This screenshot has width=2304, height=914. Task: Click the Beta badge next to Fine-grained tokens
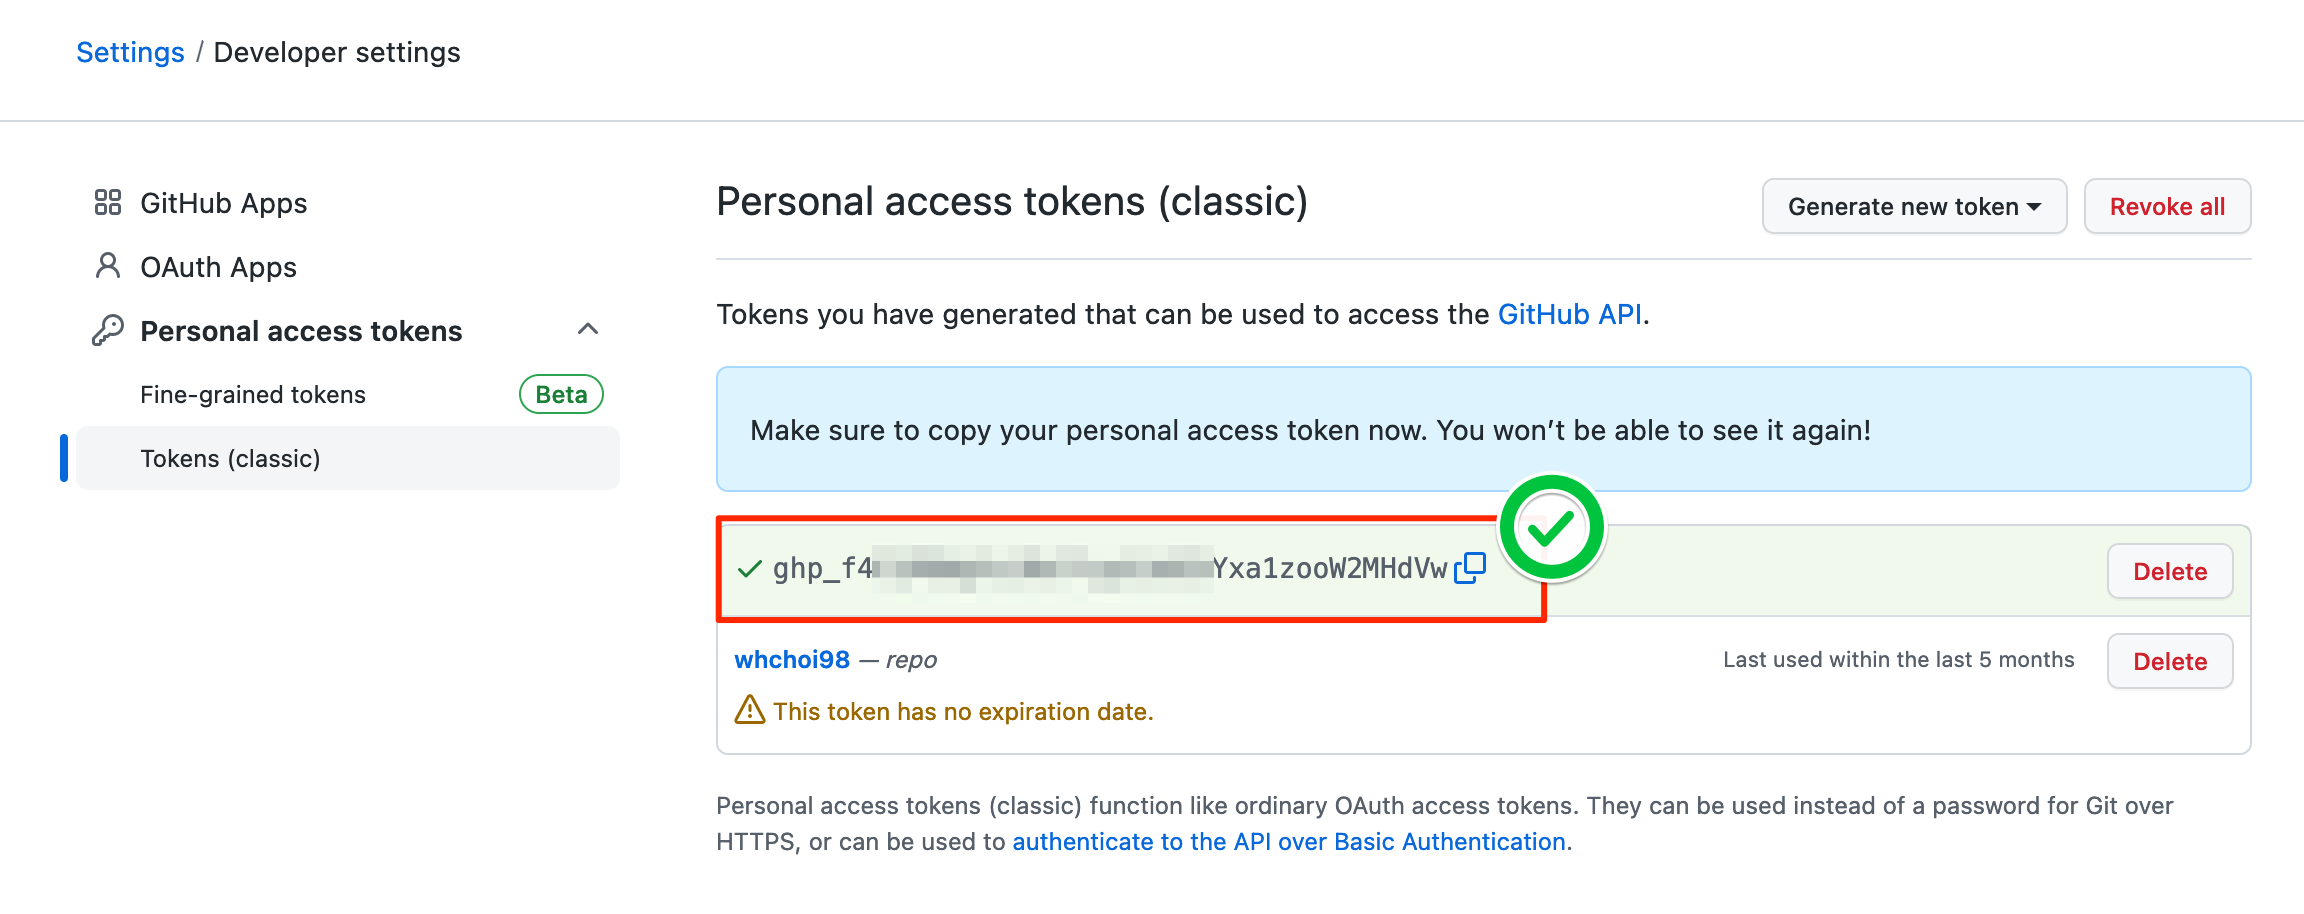click(561, 394)
